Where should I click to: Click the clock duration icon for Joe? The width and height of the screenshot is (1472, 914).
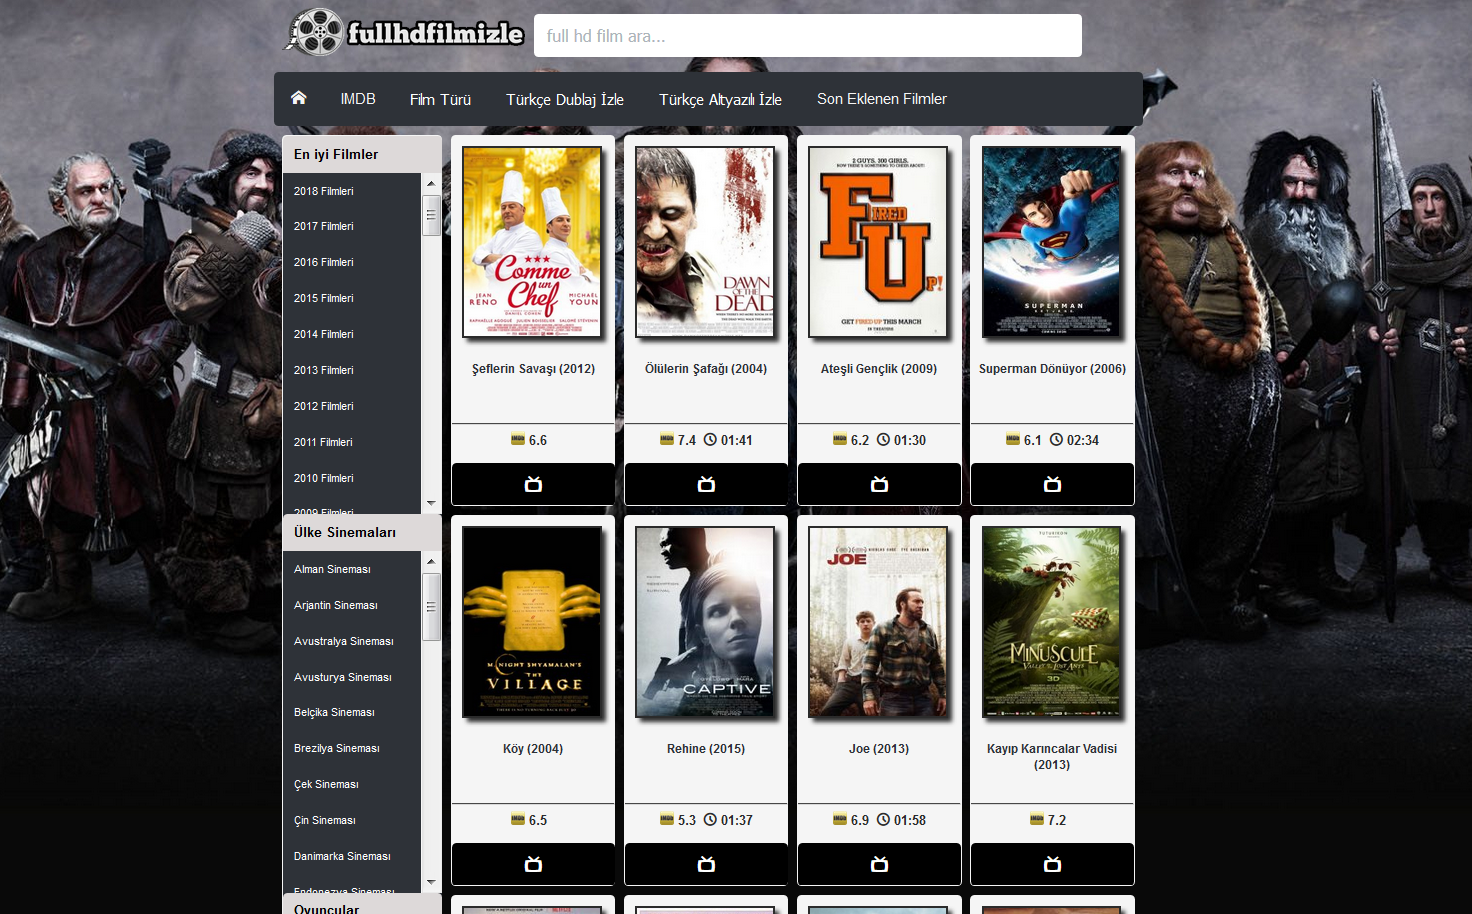[x=883, y=819]
